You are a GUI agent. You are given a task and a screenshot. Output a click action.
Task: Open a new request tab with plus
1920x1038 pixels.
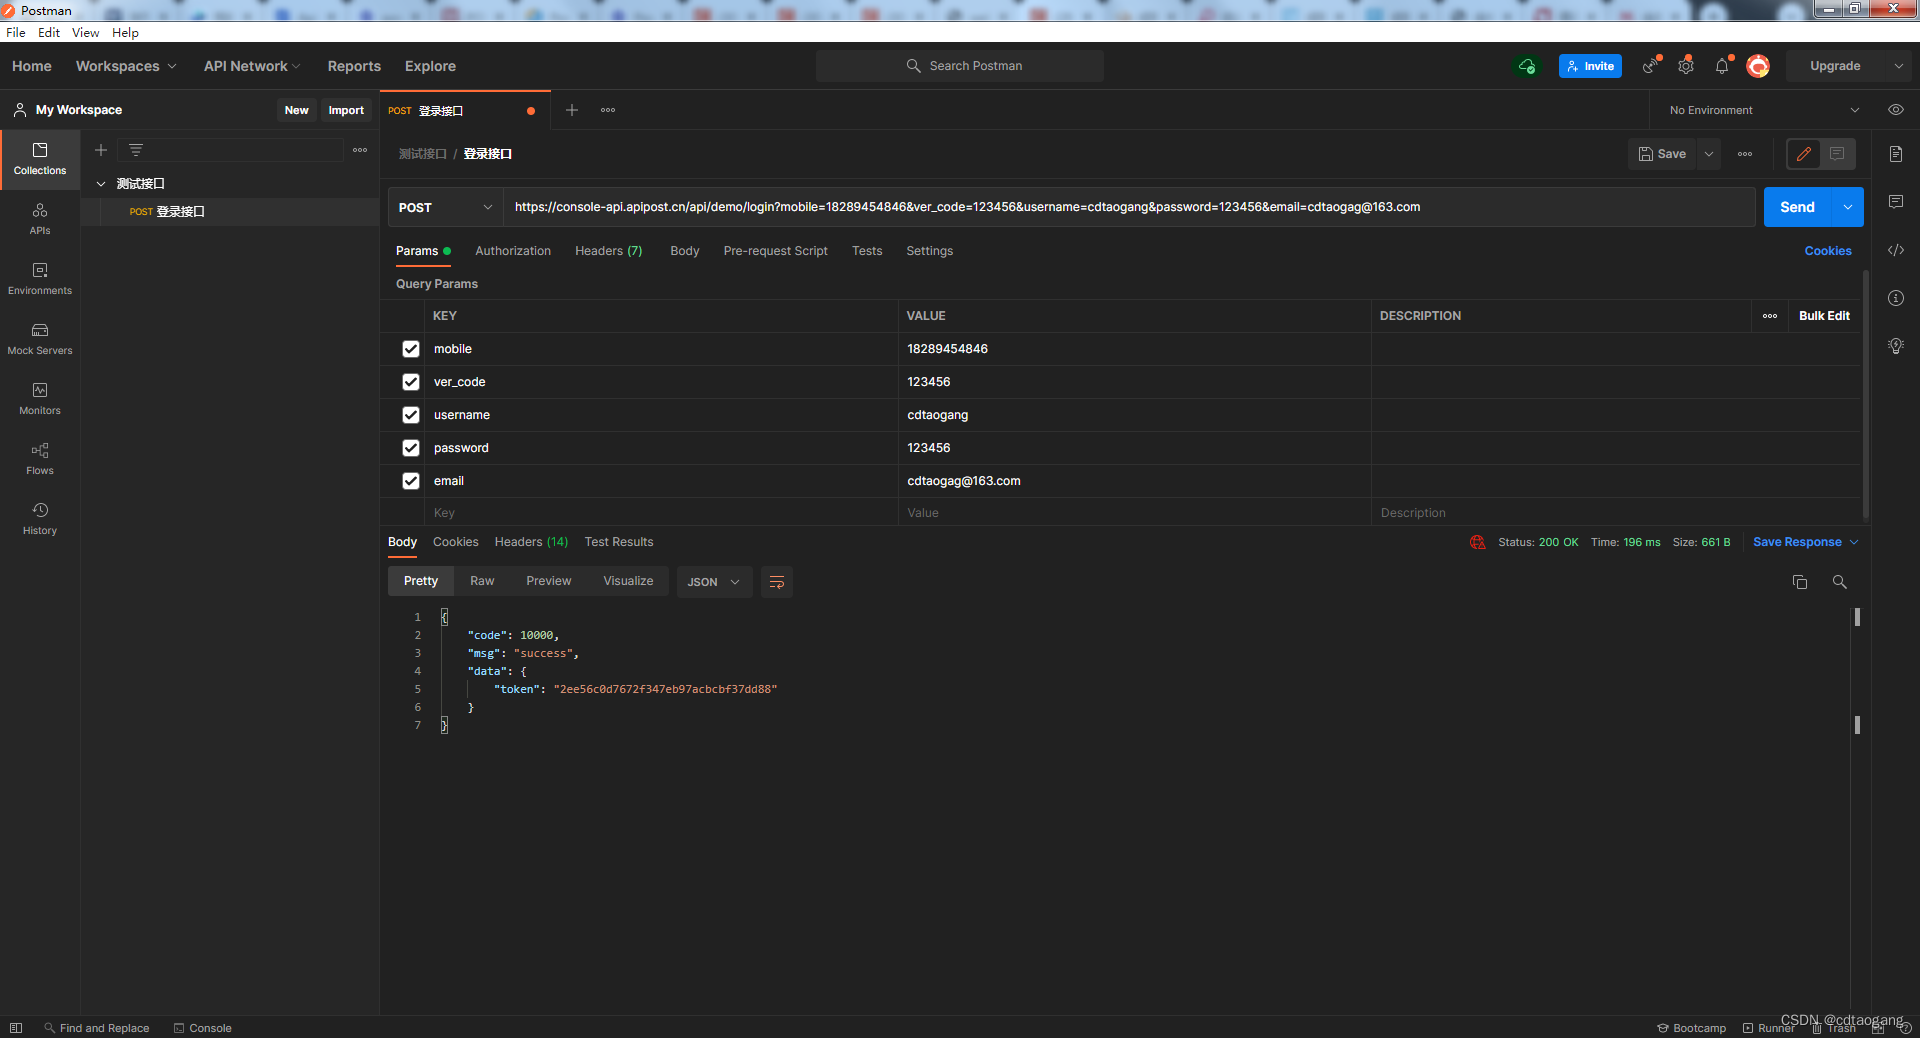572,110
